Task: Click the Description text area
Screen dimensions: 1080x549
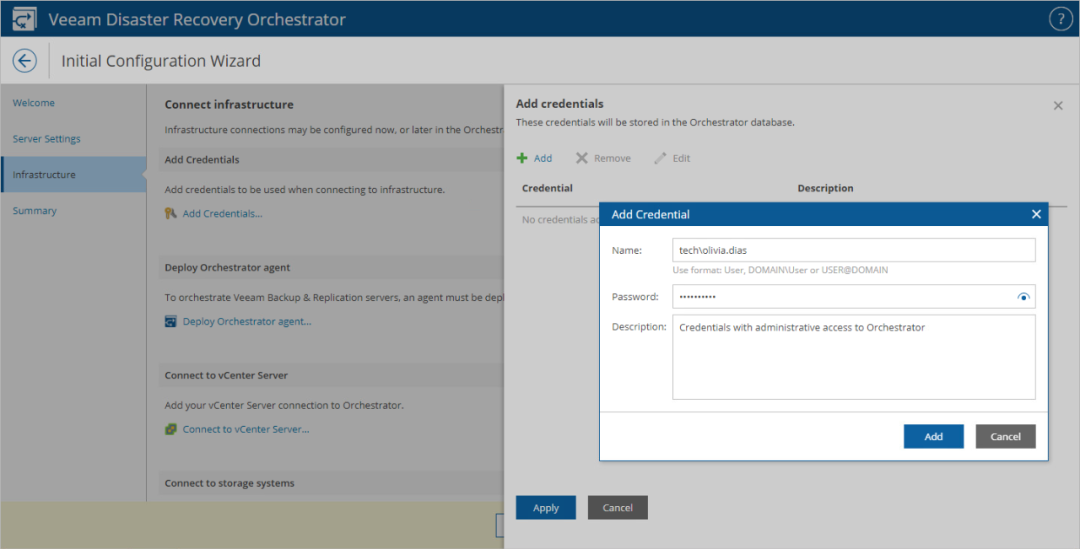Action: [853, 357]
